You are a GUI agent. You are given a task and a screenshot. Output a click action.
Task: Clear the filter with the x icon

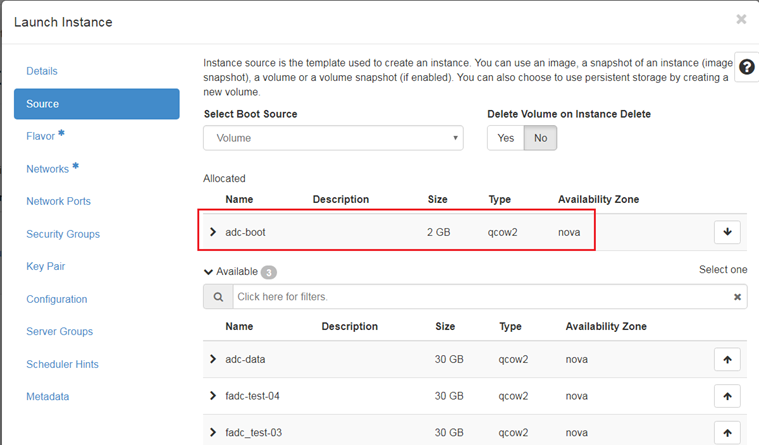(x=738, y=297)
